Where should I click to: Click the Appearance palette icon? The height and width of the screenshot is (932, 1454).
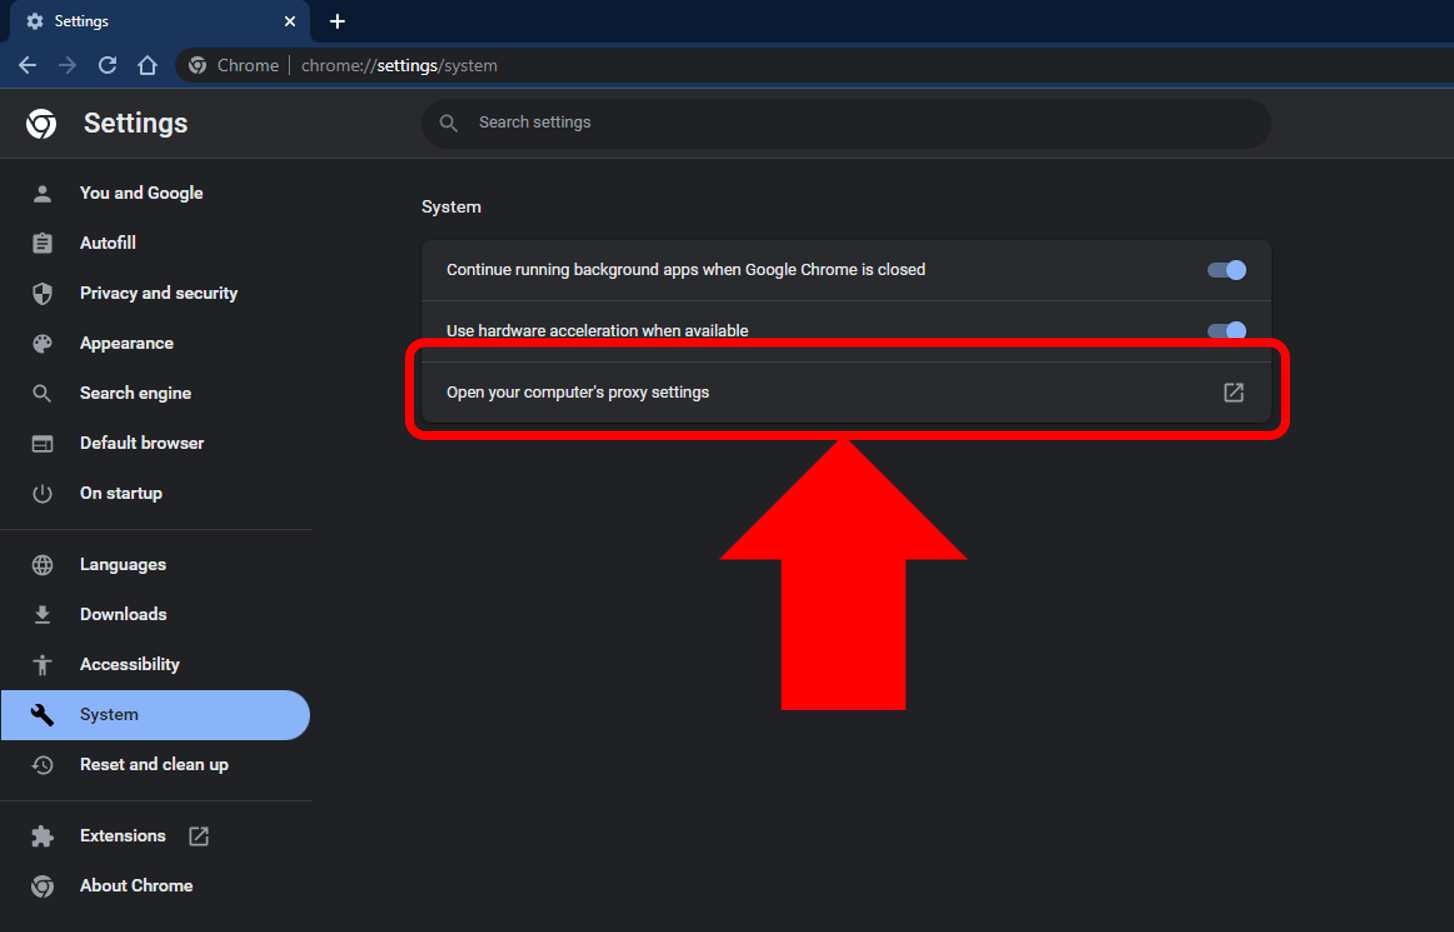[x=42, y=343]
